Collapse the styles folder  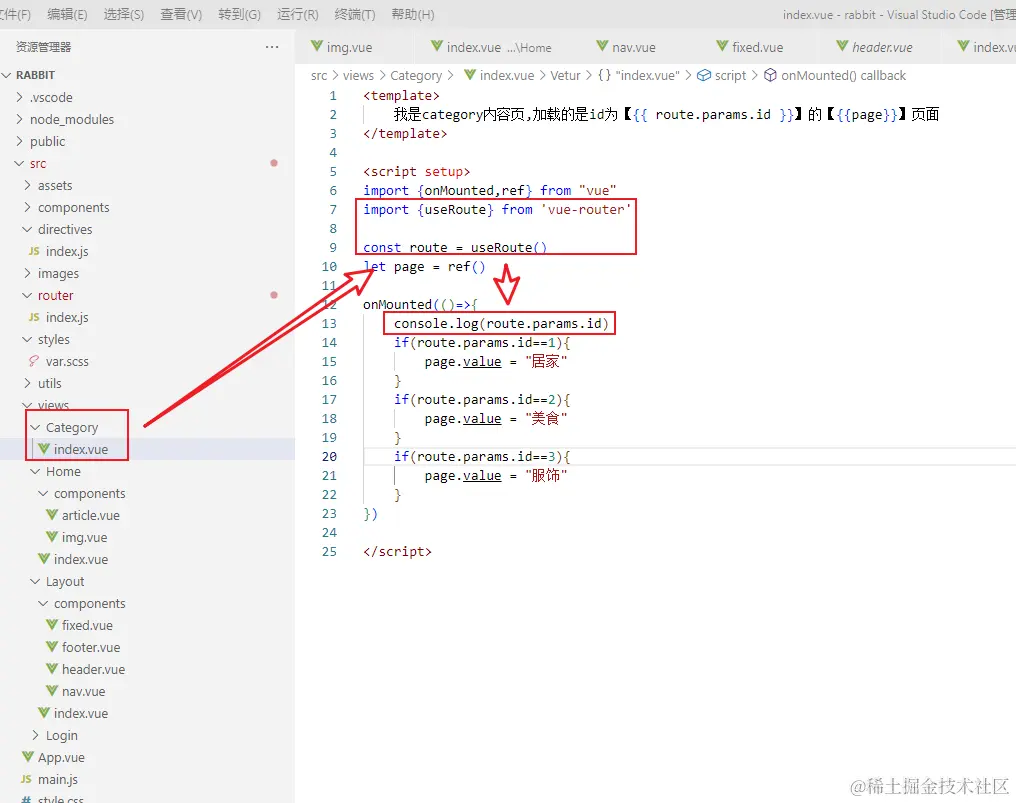tap(27, 340)
